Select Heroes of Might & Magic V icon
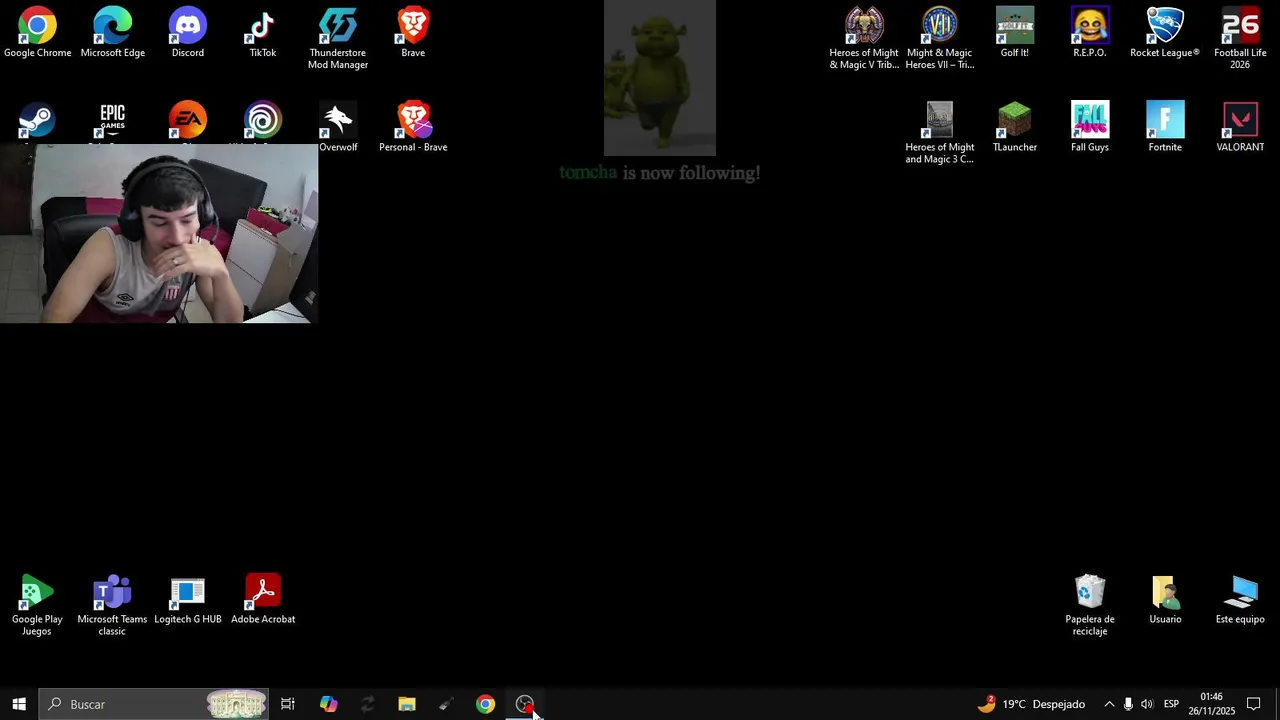This screenshot has width=1280, height=720. click(x=864, y=39)
